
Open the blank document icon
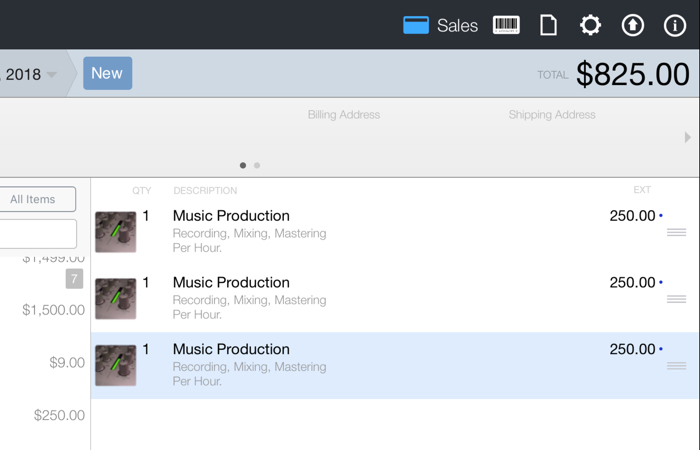click(x=548, y=25)
